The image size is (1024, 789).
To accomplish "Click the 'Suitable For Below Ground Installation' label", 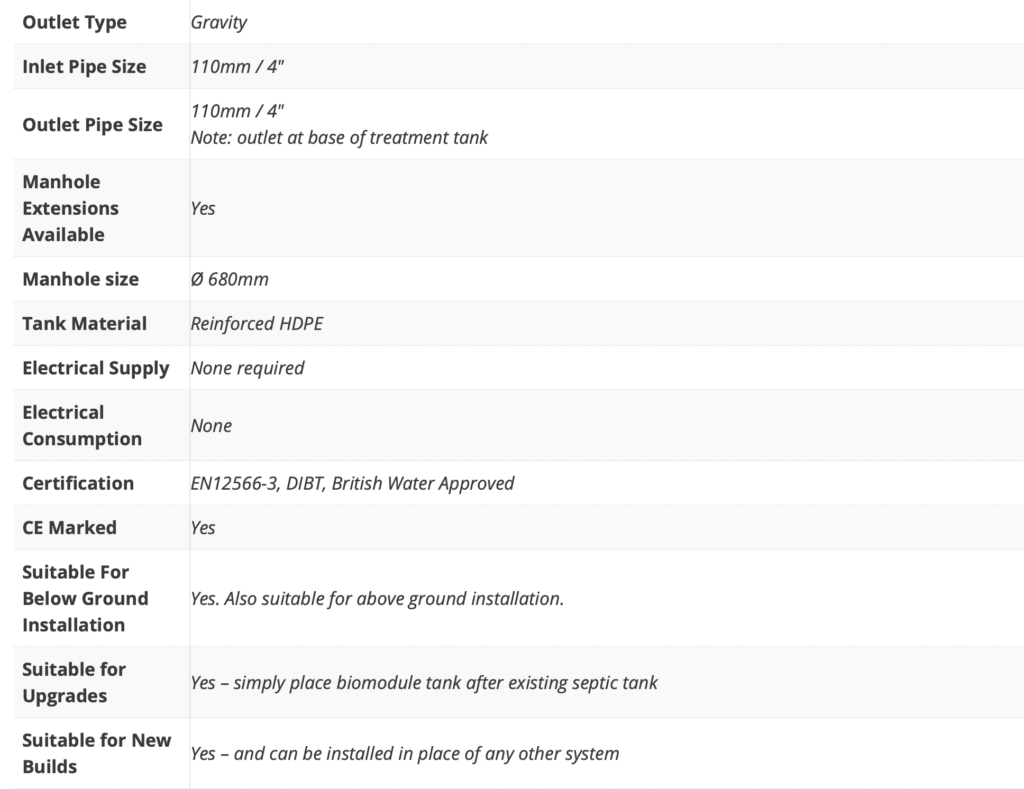I will [x=85, y=598].
